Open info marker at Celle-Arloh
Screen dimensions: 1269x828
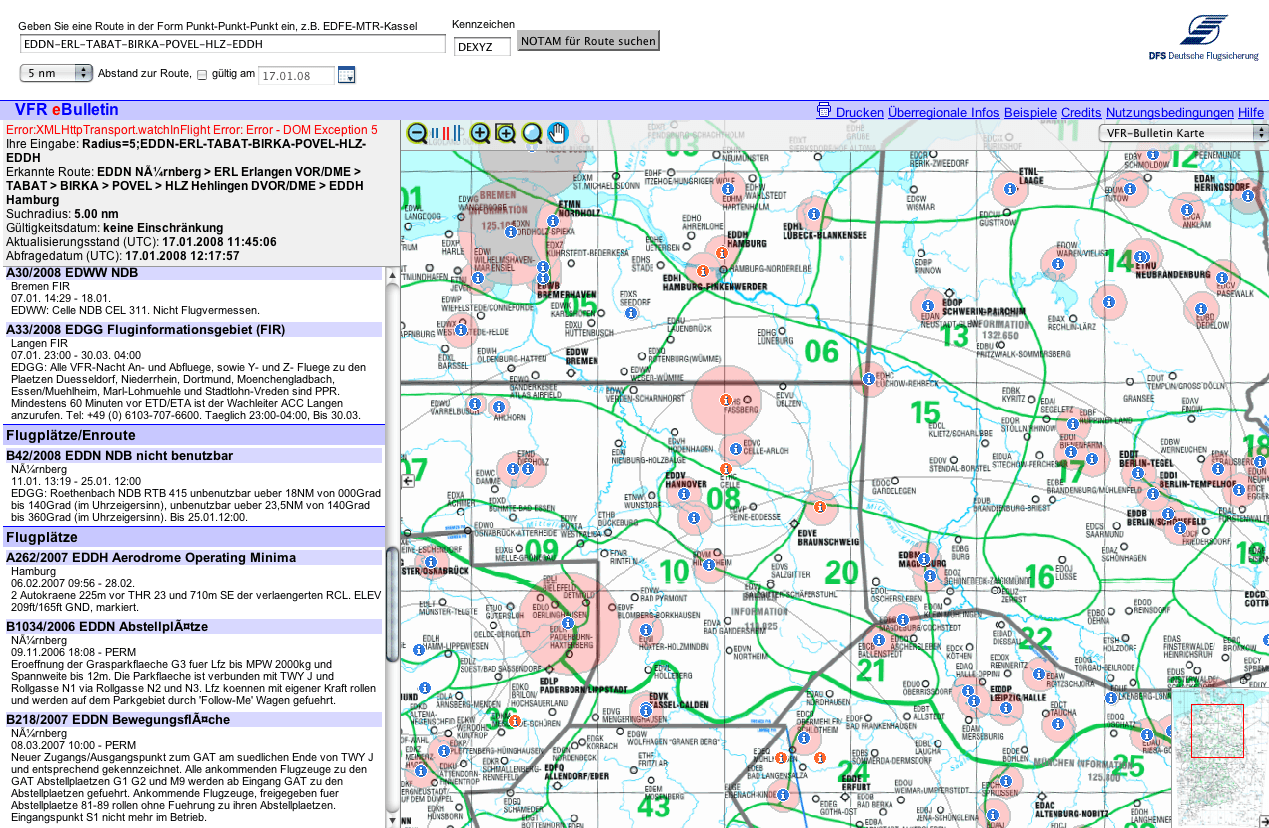point(737,449)
